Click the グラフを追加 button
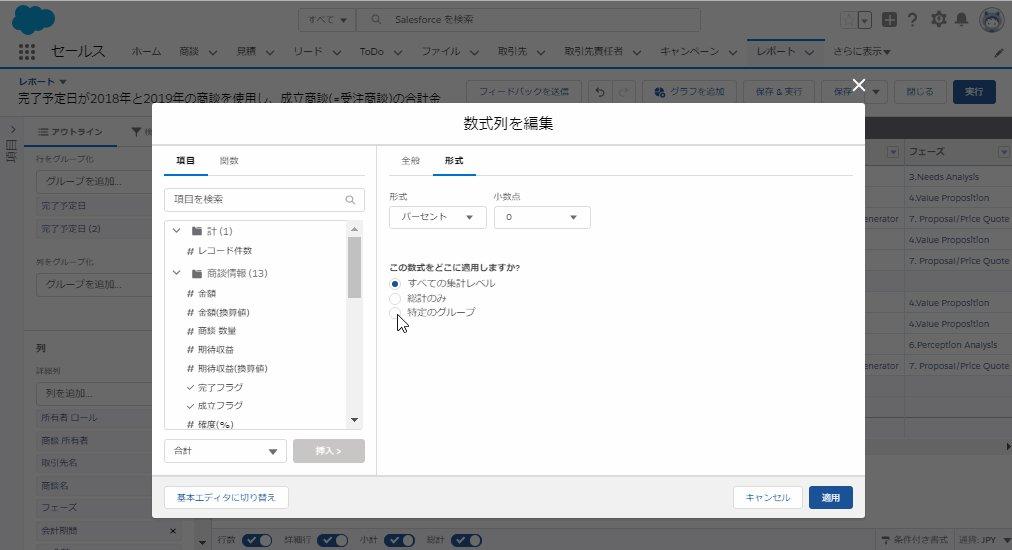 689,92
